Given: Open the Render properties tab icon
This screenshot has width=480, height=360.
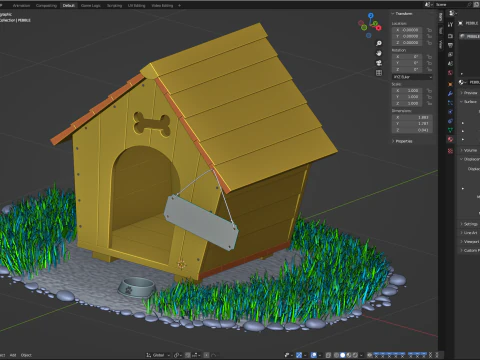Looking at the screenshot, I should pos(450,36).
